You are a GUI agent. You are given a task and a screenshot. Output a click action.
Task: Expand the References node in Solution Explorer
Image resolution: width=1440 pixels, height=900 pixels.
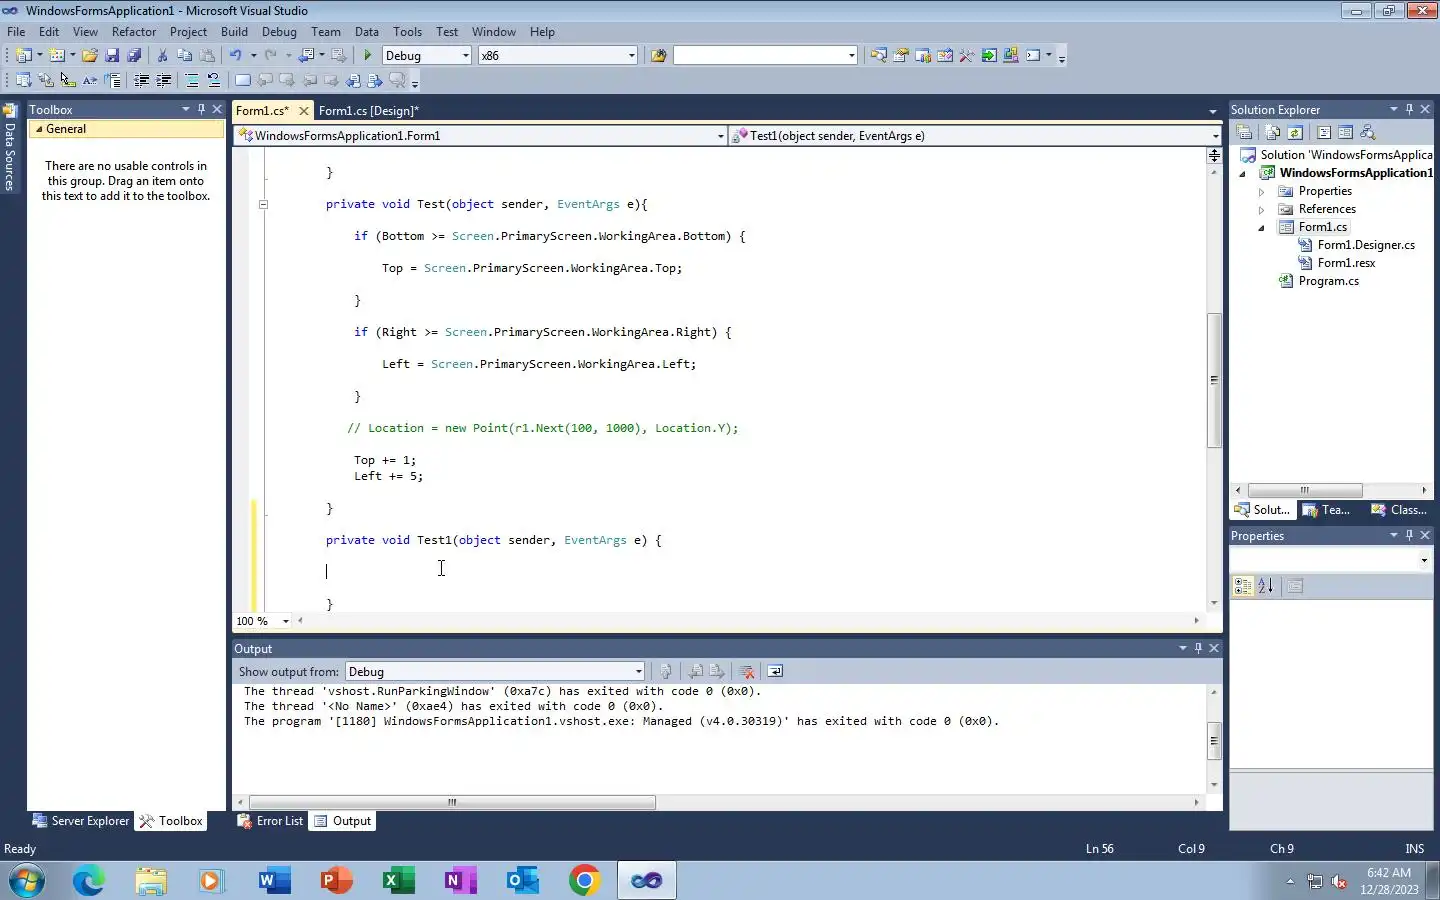point(1261,209)
